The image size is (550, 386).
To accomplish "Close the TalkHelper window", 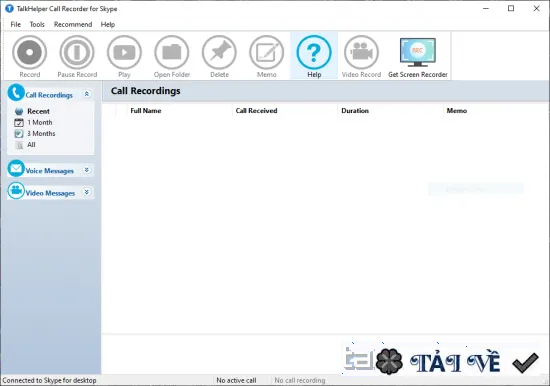I will click(536, 8).
